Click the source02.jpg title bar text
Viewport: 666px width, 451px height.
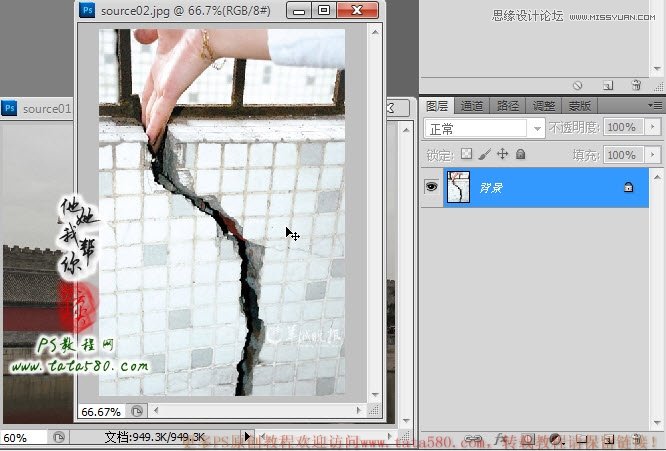click(186, 11)
